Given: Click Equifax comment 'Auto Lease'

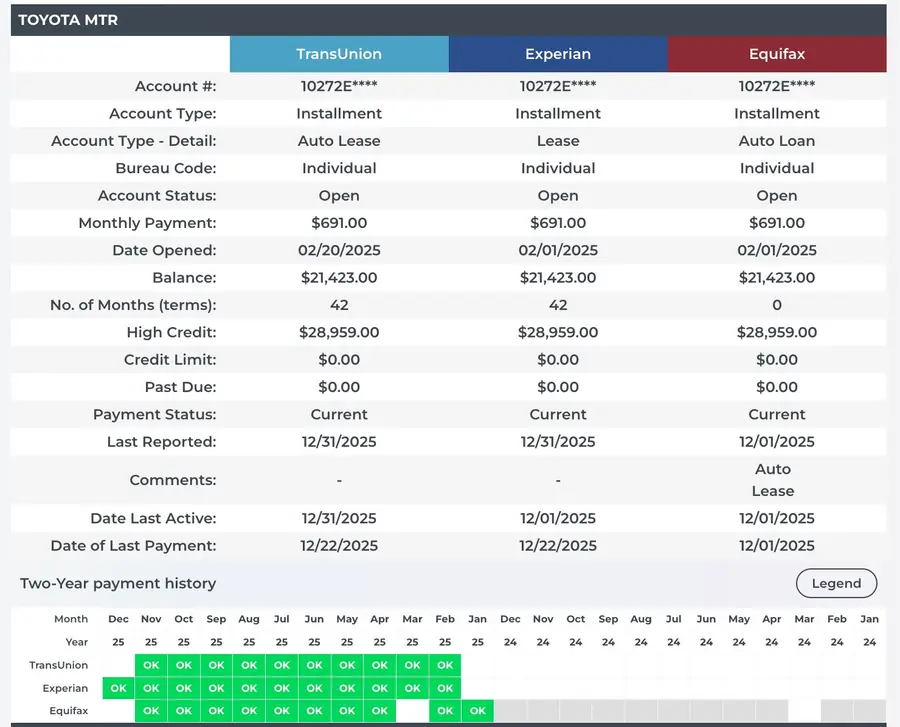Looking at the screenshot, I should pyautogui.click(x=773, y=480).
